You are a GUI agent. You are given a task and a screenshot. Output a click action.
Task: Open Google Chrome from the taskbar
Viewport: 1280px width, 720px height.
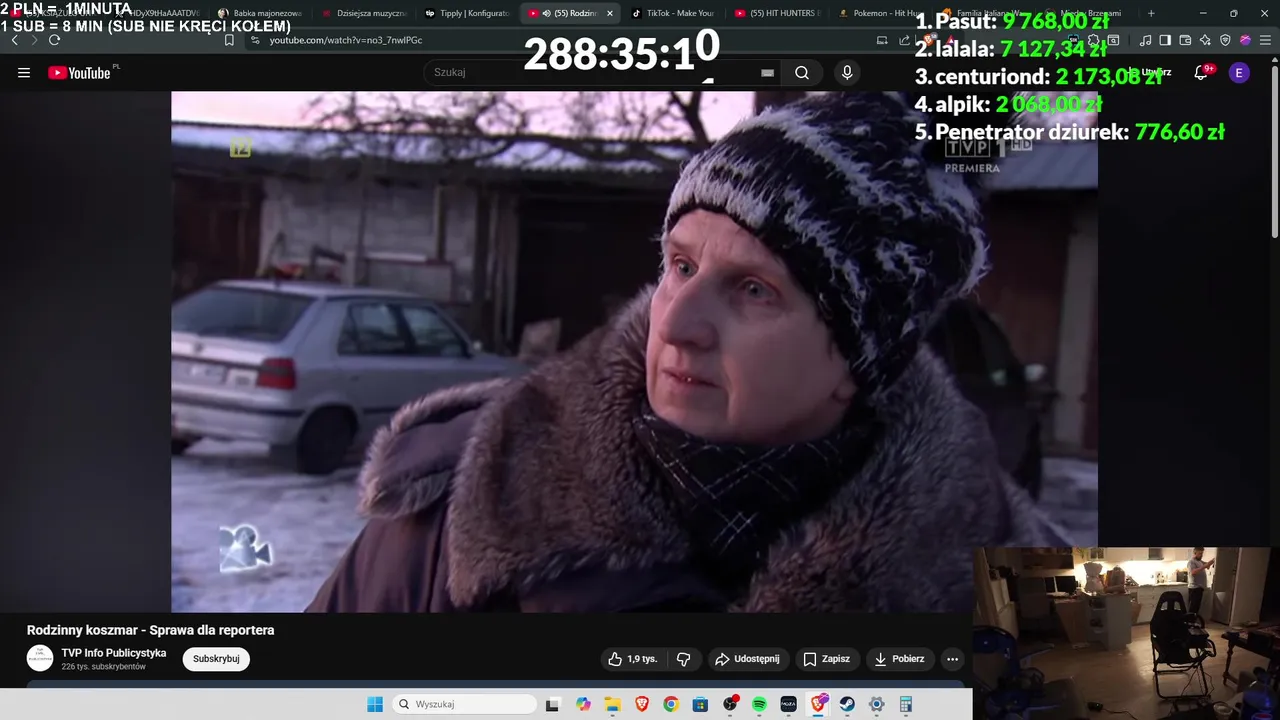point(671,704)
